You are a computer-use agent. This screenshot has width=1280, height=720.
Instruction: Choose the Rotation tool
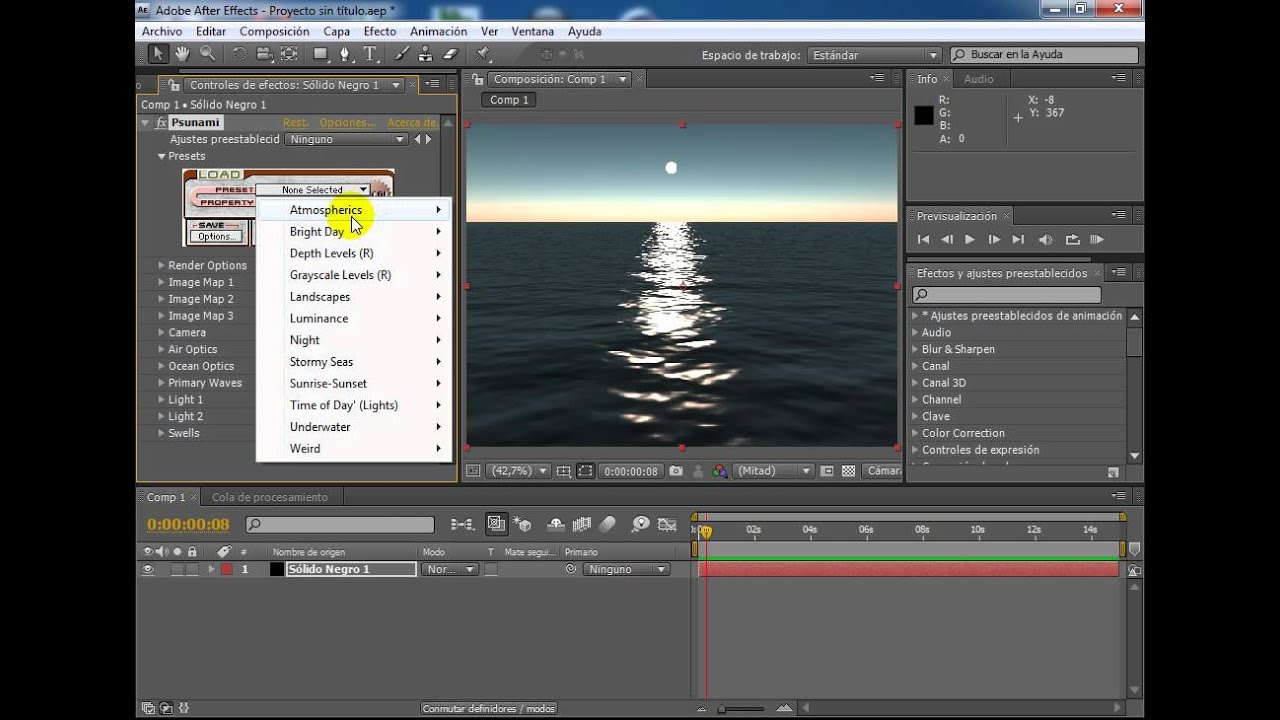click(x=240, y=54)
